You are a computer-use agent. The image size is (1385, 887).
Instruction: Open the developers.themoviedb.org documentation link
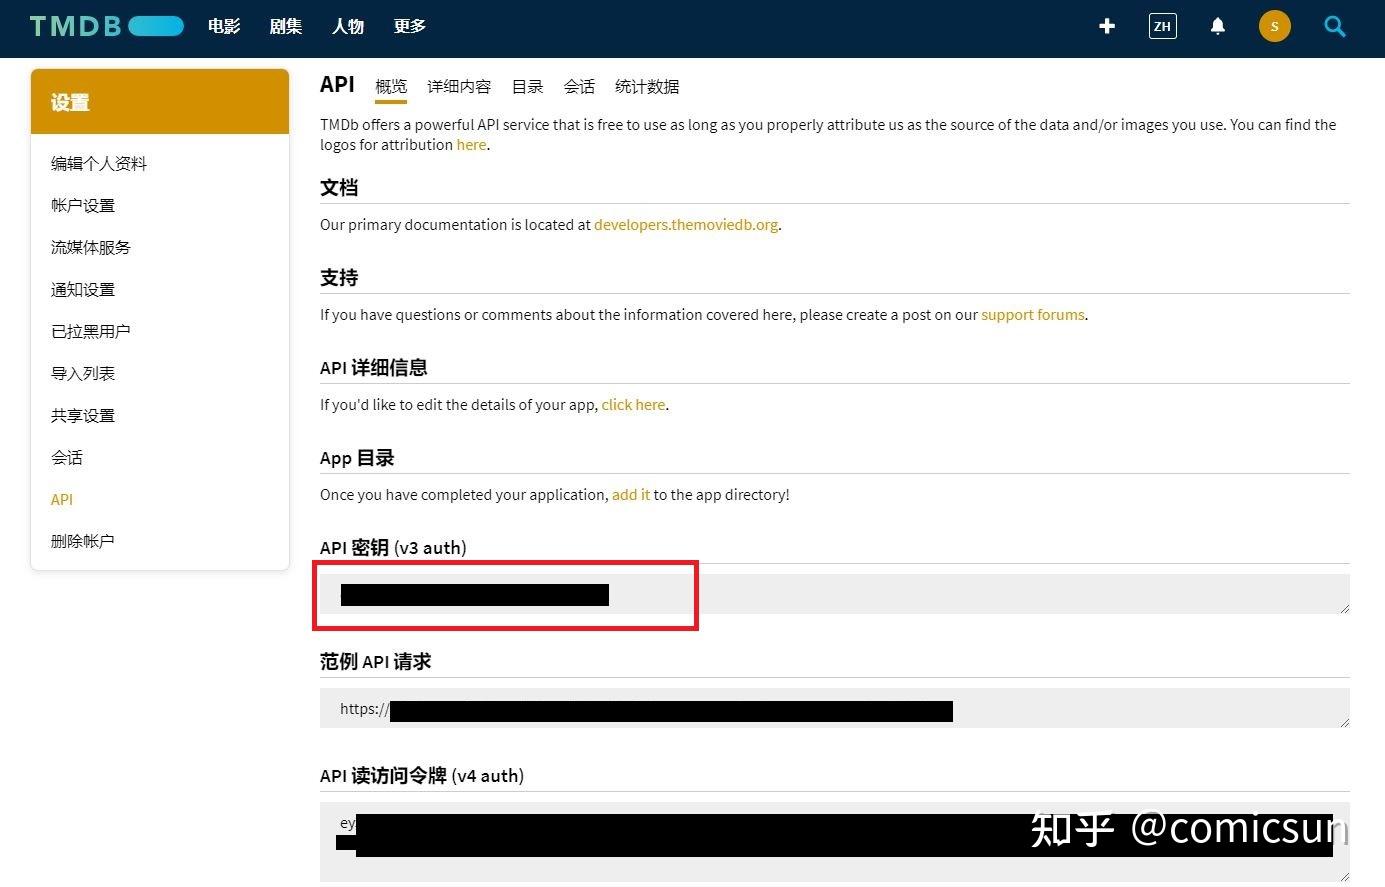[686, 224]
